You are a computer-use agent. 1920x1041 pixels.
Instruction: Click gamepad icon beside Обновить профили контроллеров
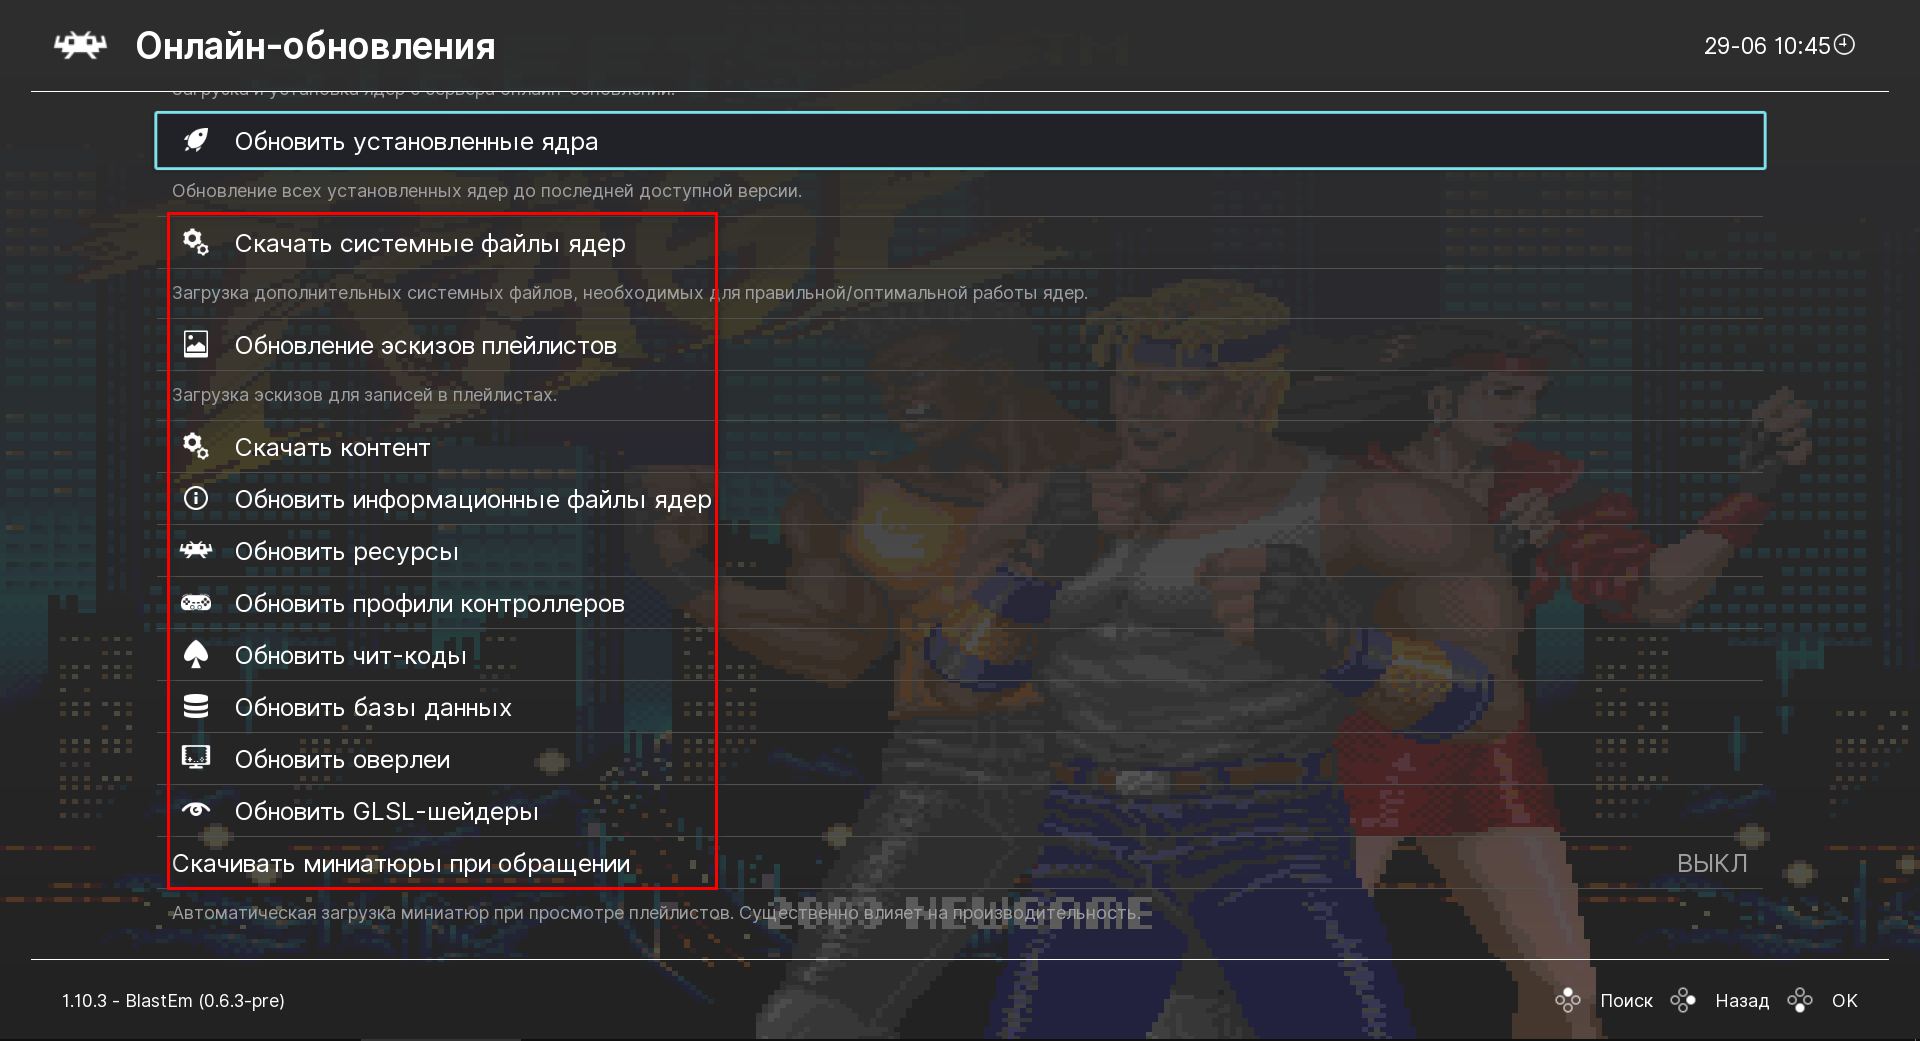(196, 602)
